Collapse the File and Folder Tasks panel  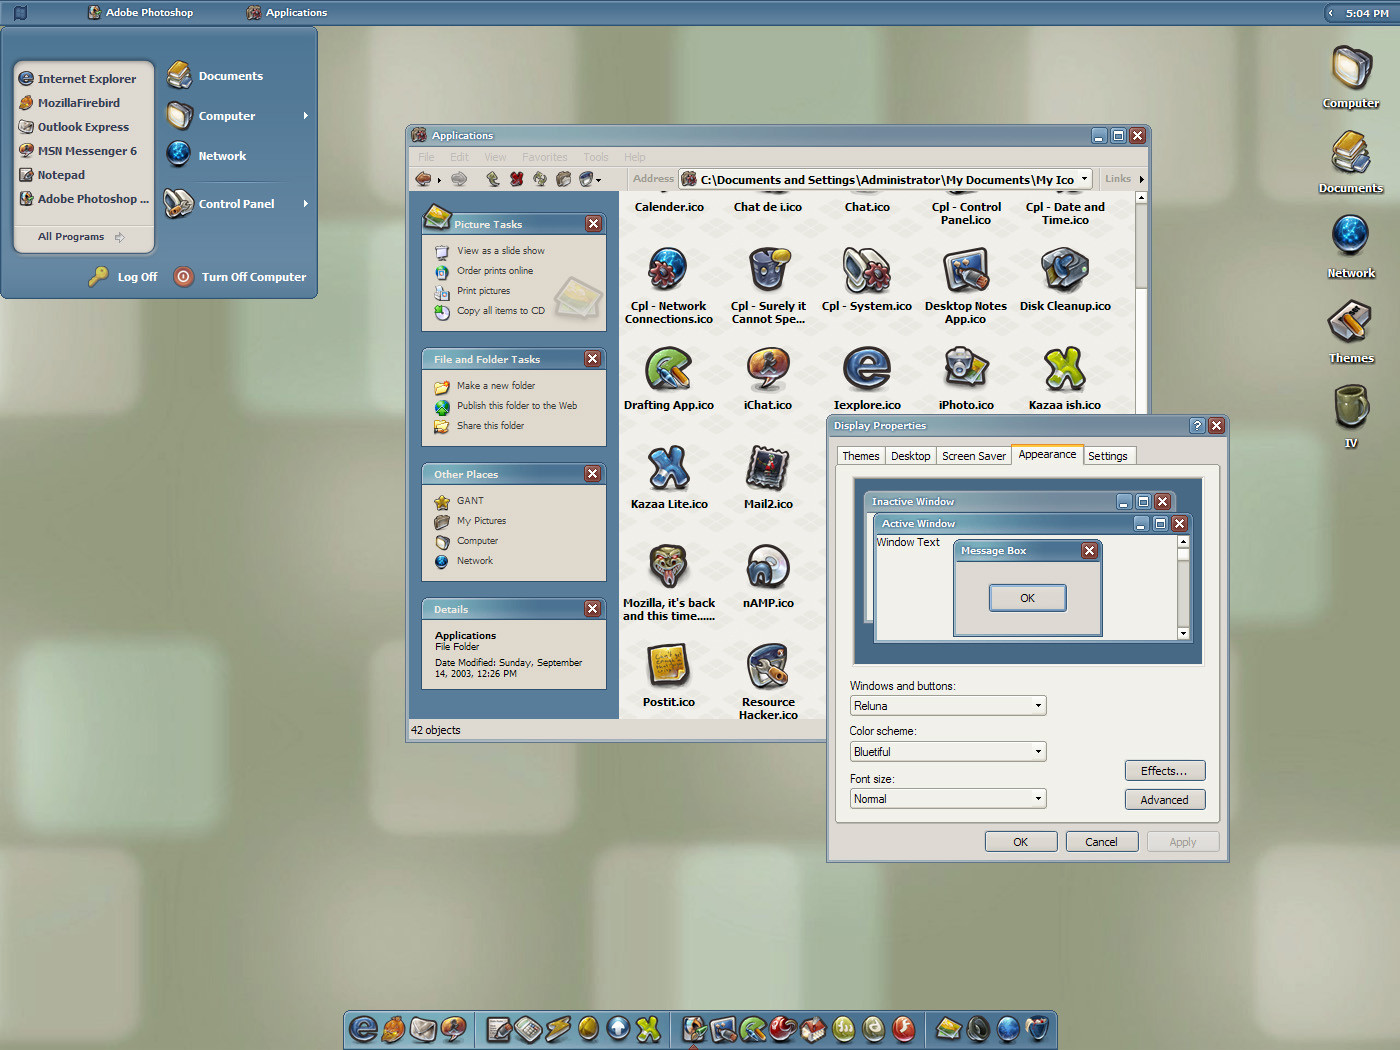coord(593,359)
